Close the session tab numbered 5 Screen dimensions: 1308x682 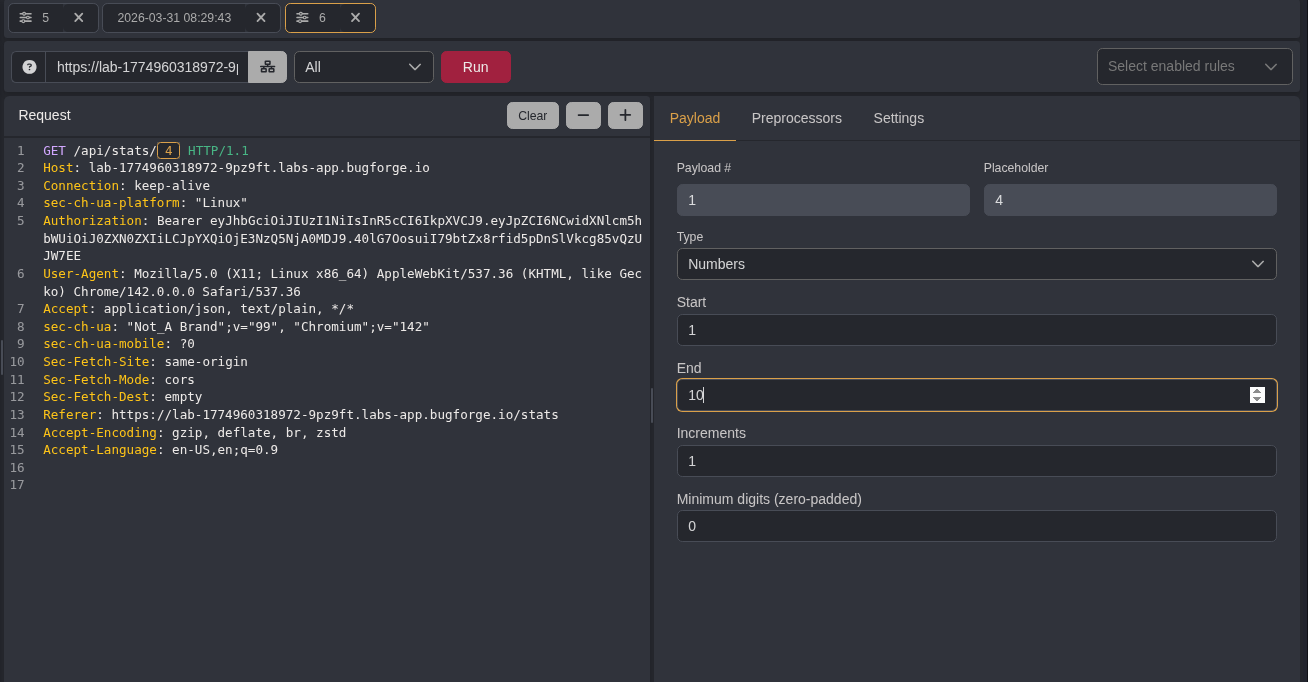(x=78, y=18)
